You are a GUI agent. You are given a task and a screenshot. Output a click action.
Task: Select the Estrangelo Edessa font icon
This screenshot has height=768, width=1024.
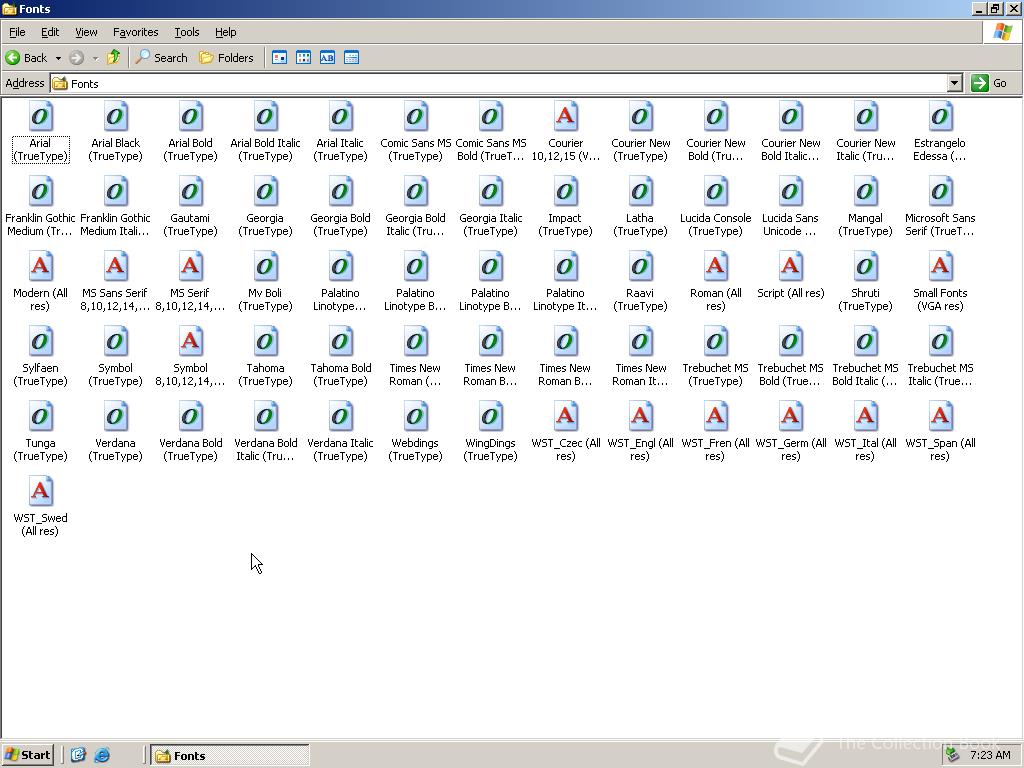941,117
